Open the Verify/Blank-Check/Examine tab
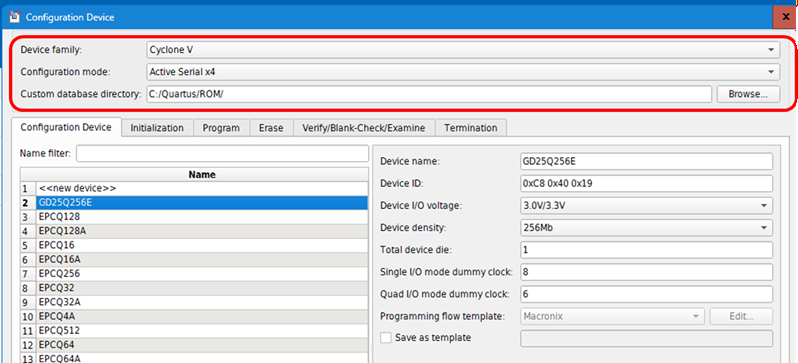The image size is (798, 363). pyautogui.click(x=363, y=128)
